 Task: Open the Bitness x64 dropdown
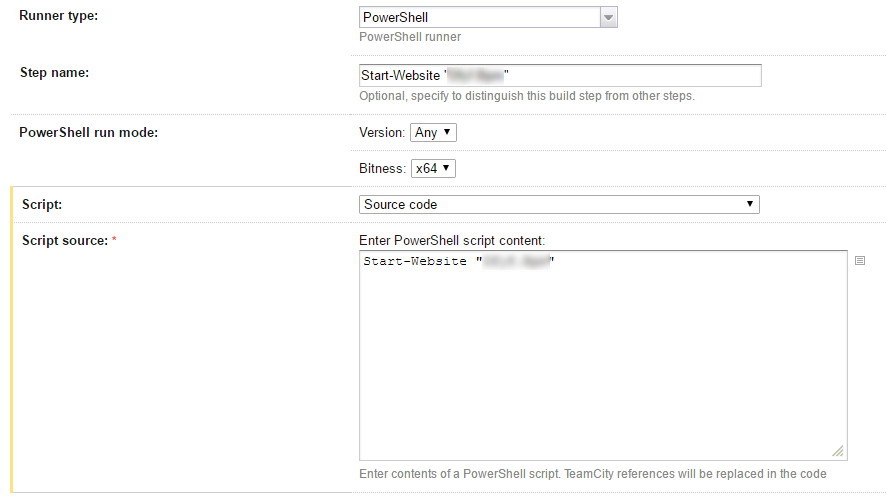pyautogui.click(x=433, y=169)
